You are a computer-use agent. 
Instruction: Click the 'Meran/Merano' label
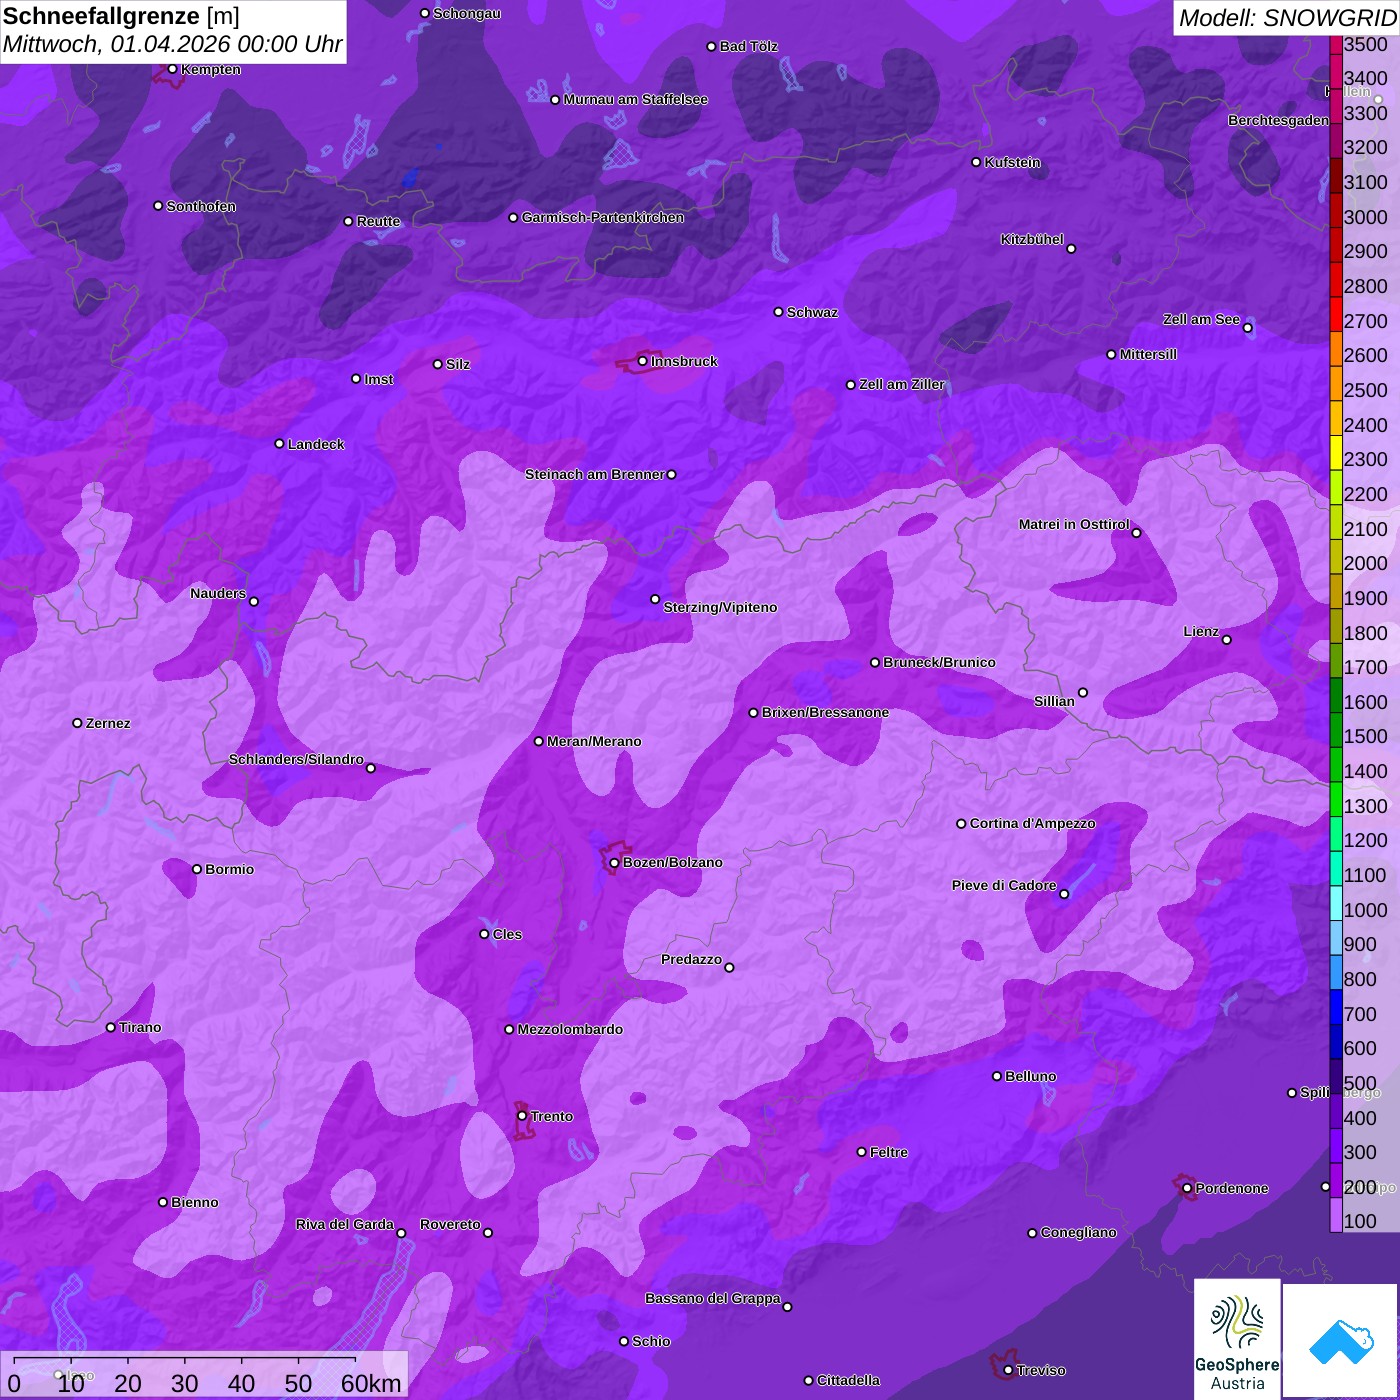tap(594, 741)
